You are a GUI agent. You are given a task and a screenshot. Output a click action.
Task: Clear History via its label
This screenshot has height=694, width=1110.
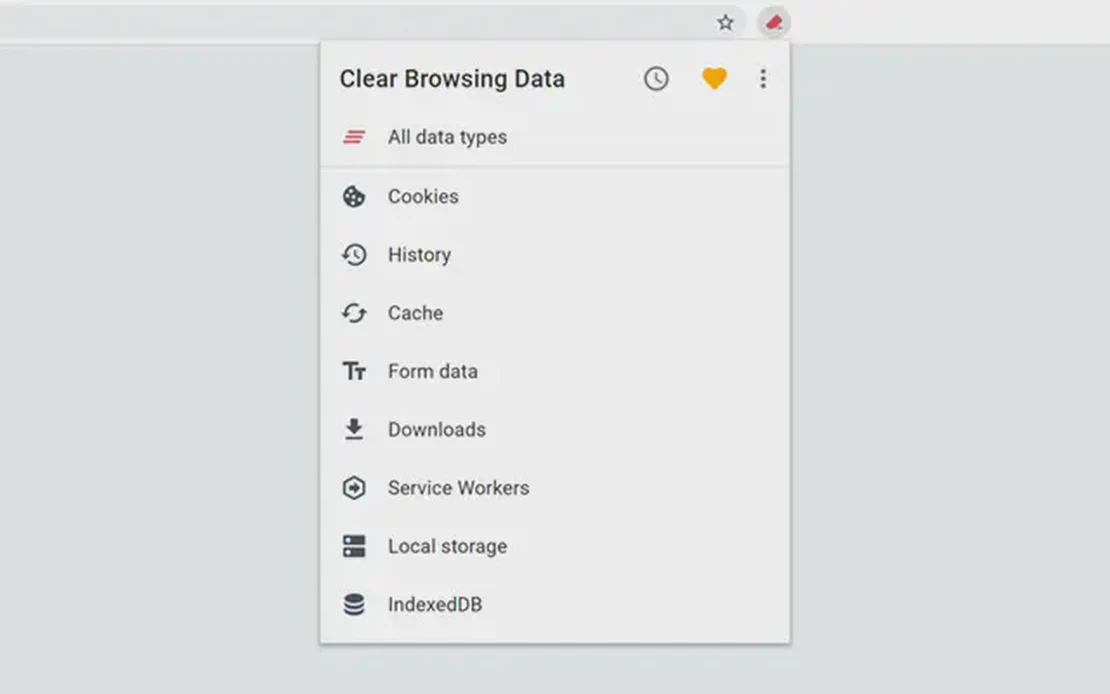coord(419,255)
